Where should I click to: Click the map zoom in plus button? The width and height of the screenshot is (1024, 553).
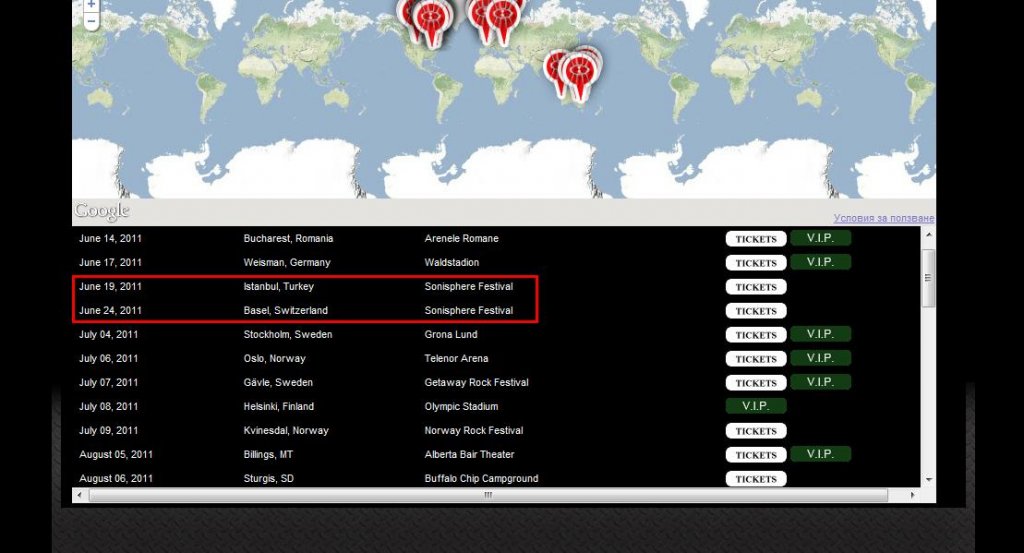tap(91, 4)
